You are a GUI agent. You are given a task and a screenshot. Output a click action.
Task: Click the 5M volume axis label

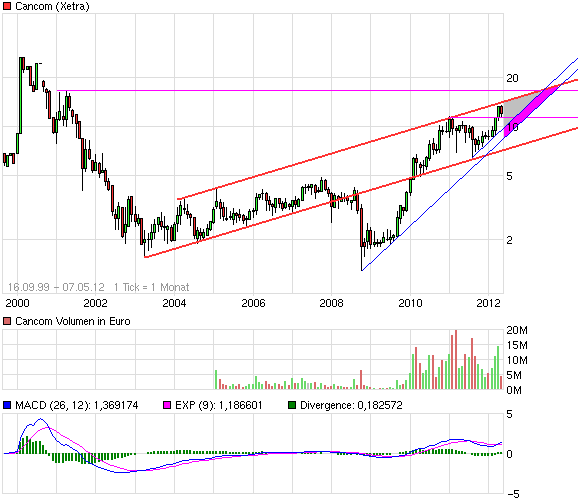point(514,375)
